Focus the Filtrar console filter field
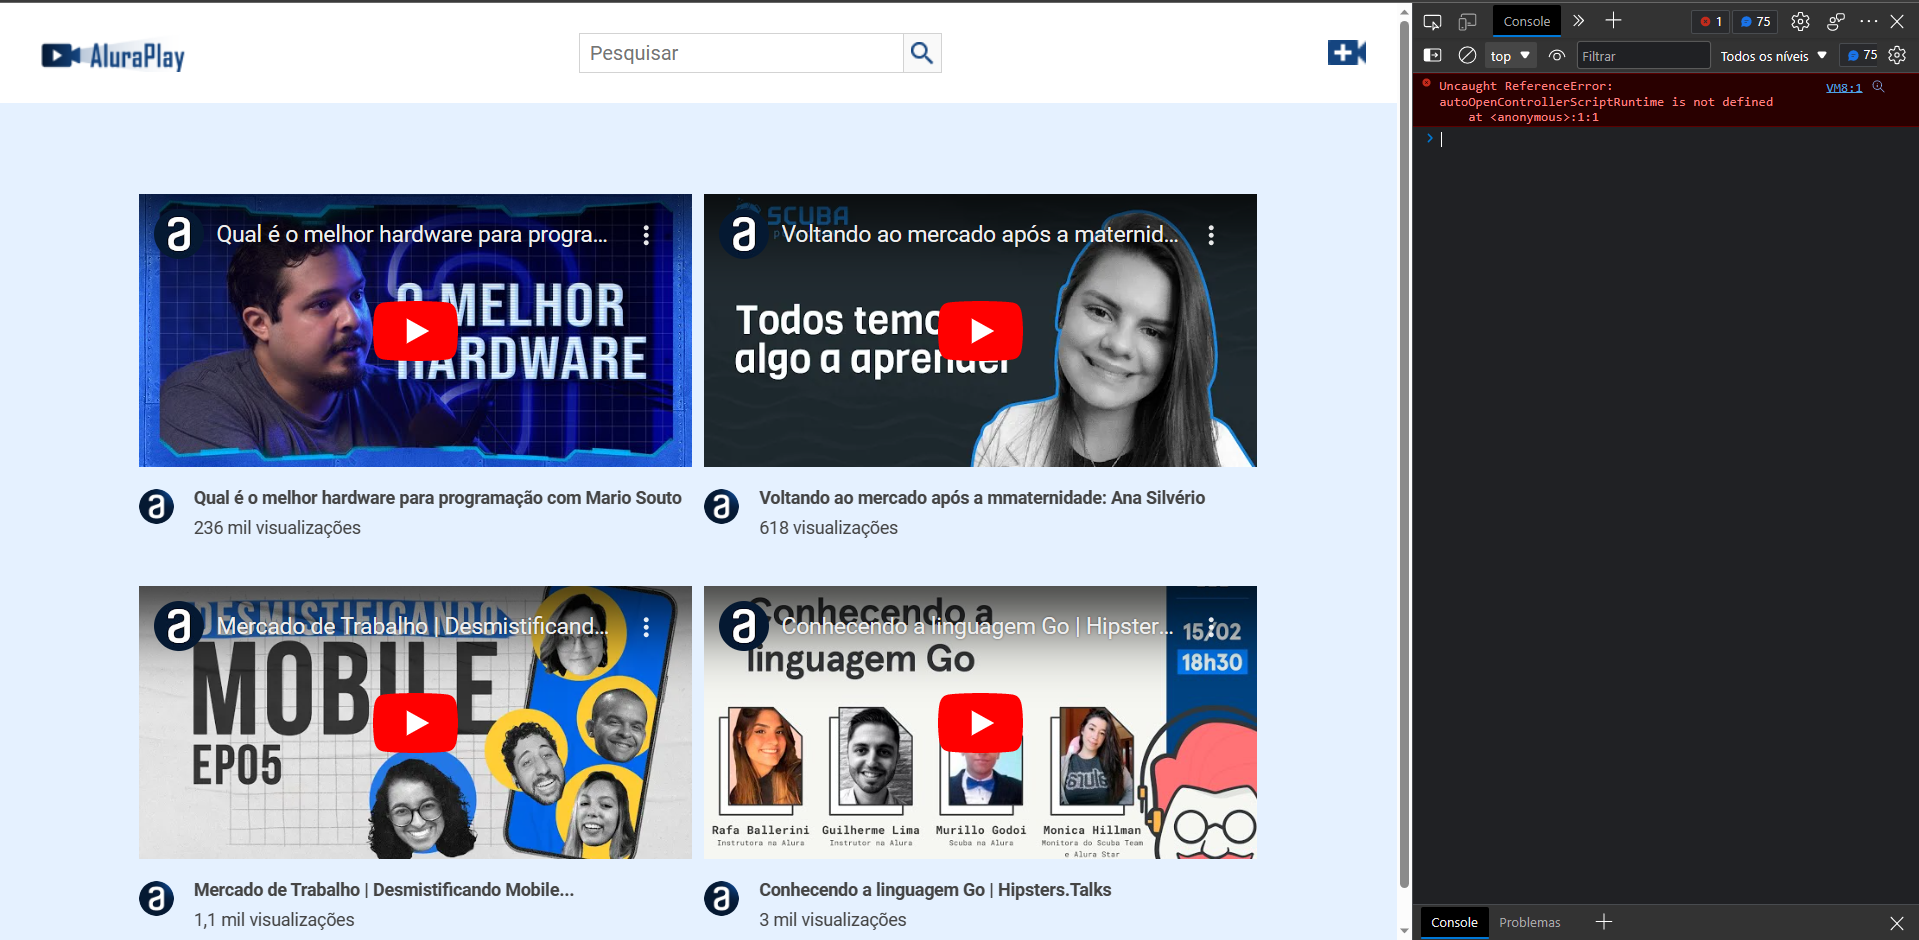The width and height of the screenshot is (1919, 940). click(1643, 56)
